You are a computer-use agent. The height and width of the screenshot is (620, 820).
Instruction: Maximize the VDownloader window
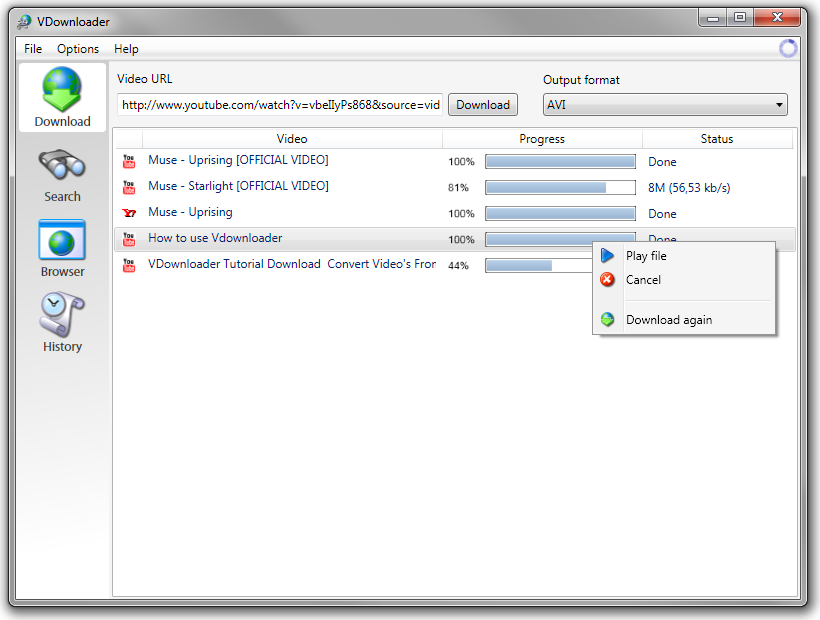[x=739, y=17]
